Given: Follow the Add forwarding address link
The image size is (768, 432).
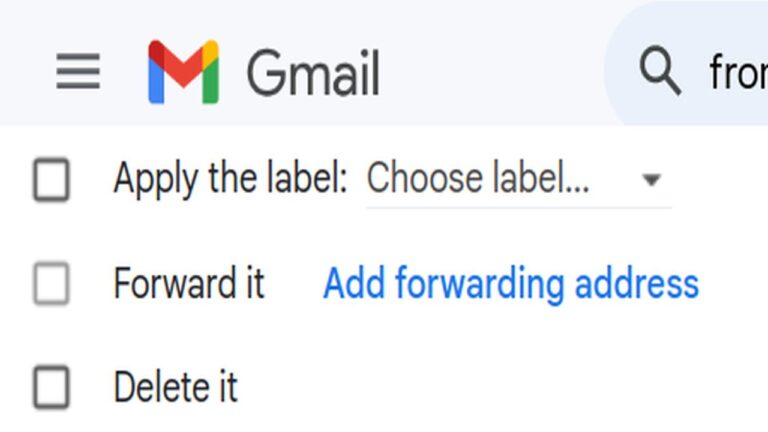Looking at the screenshot, I should pyautogui.click(x=511, y=283).
